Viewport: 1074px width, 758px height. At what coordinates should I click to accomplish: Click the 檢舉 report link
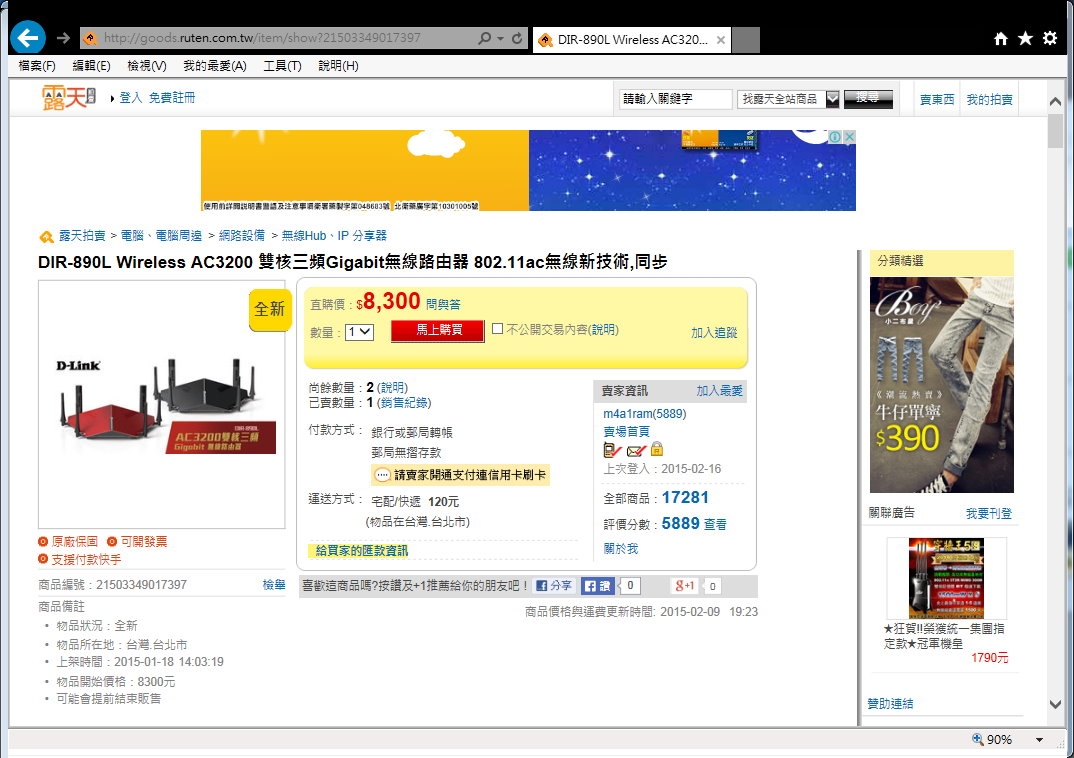pyautogui.click(x=274, y=584)
